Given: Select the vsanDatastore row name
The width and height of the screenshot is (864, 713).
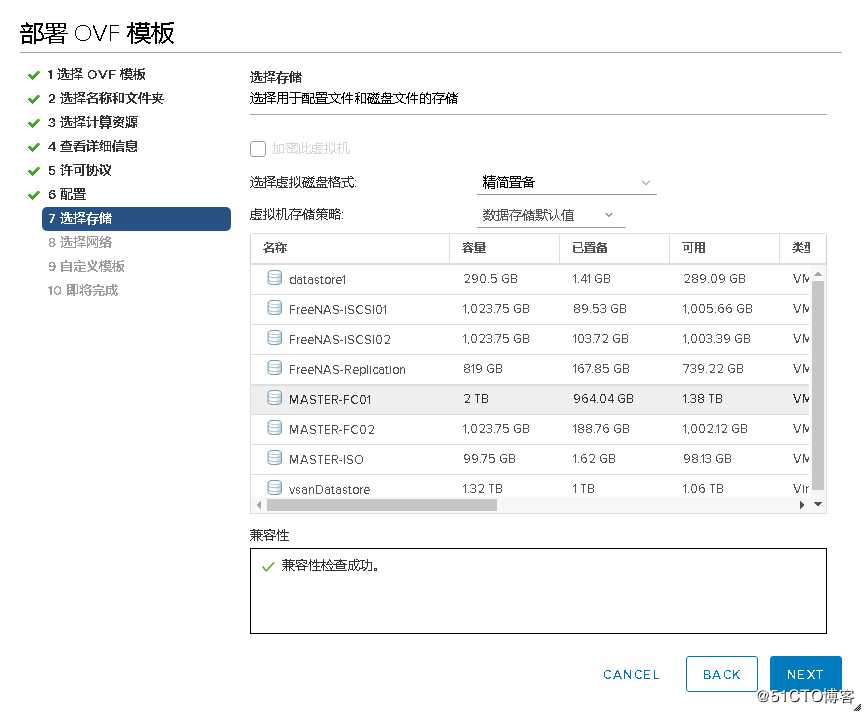Looking at the screenshot, I should (330, 489).
